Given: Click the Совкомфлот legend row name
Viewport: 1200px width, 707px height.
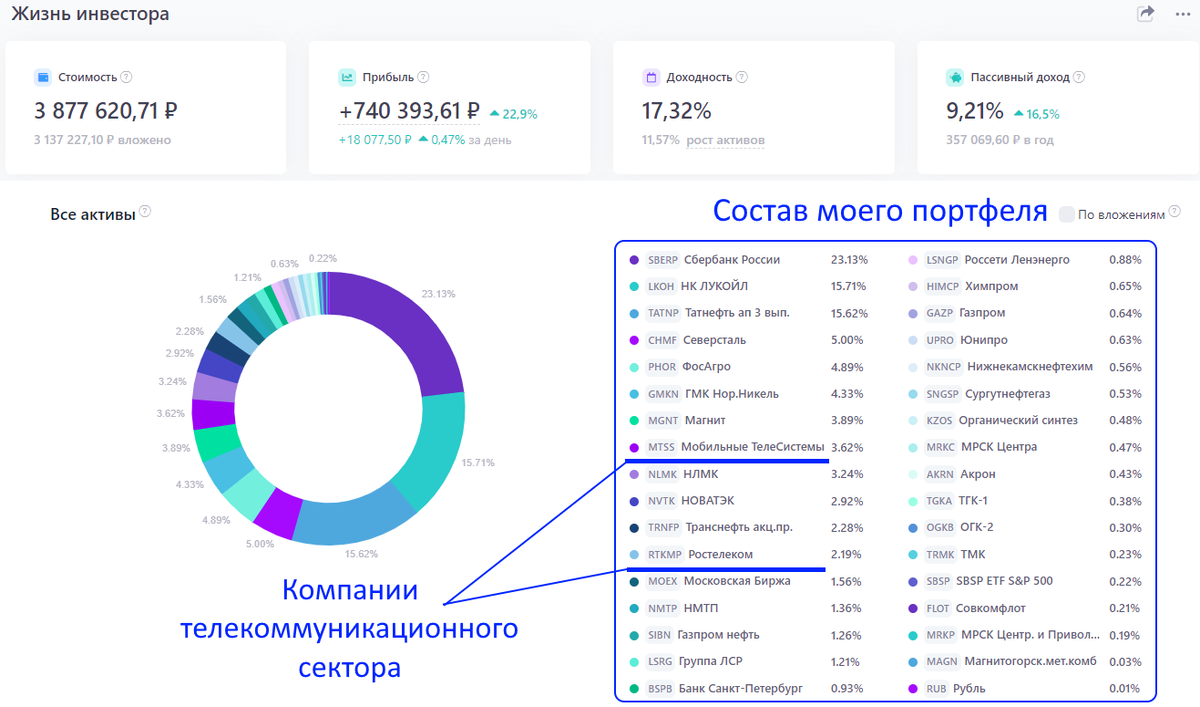Looking at the screenshot, I should tap(991, 608).
